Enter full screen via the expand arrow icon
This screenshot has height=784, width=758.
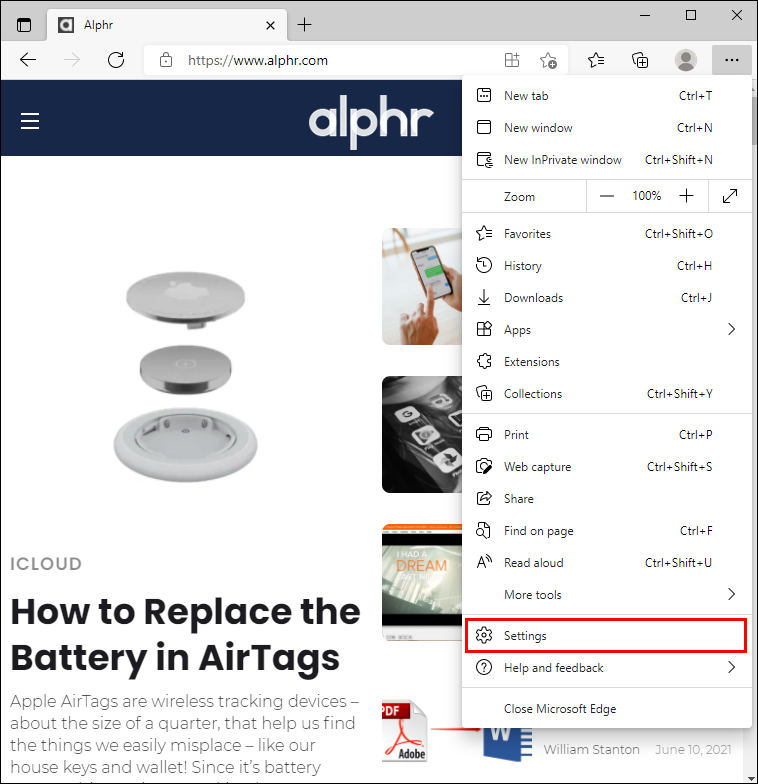(730, 196)
